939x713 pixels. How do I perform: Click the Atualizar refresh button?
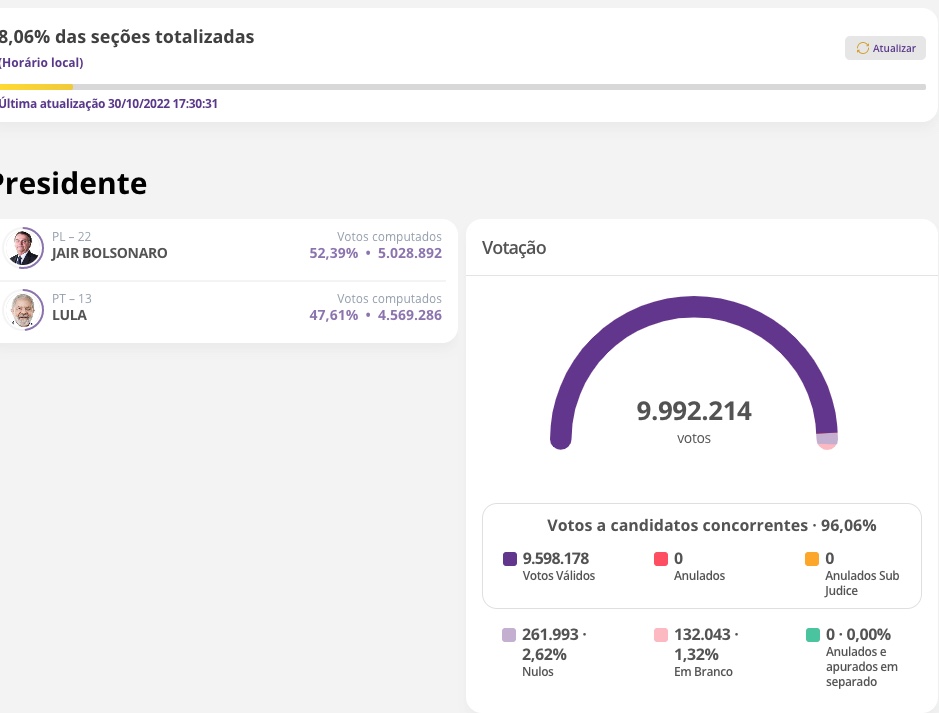(x=885, y=48)
